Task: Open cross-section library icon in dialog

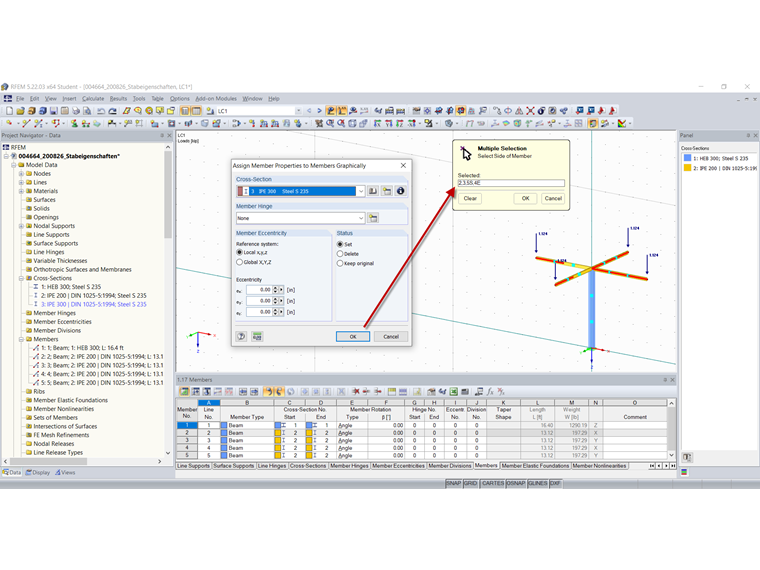Action: 373,191
